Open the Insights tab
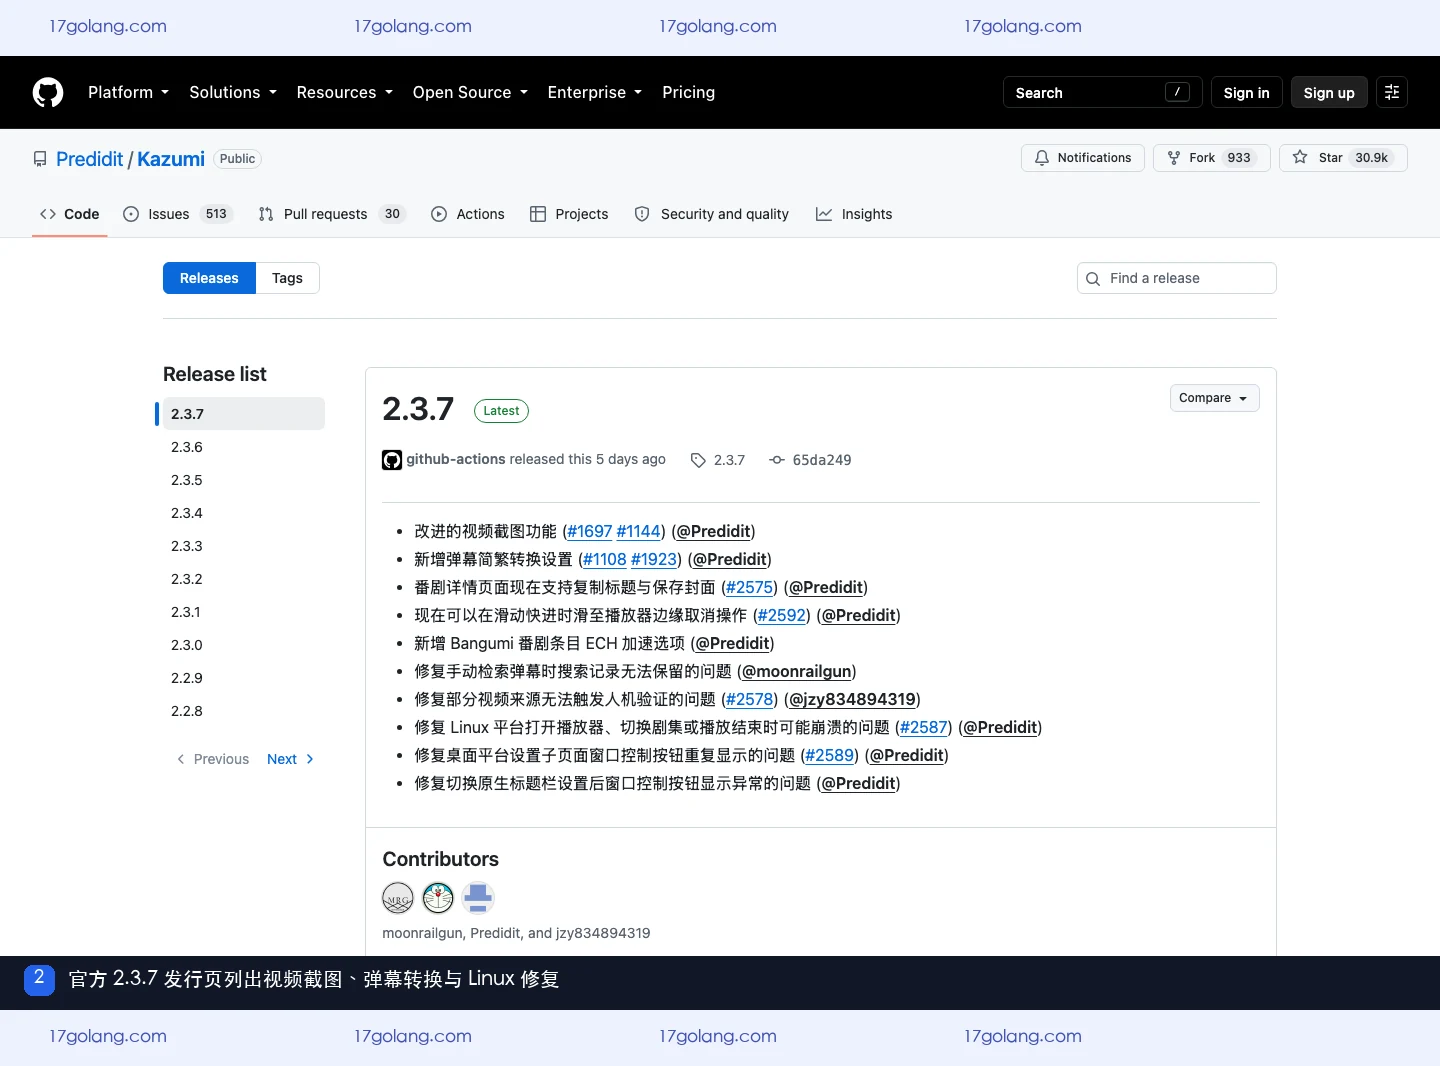This screenshot has height=1066, width=1440. (x=854, y=214)
